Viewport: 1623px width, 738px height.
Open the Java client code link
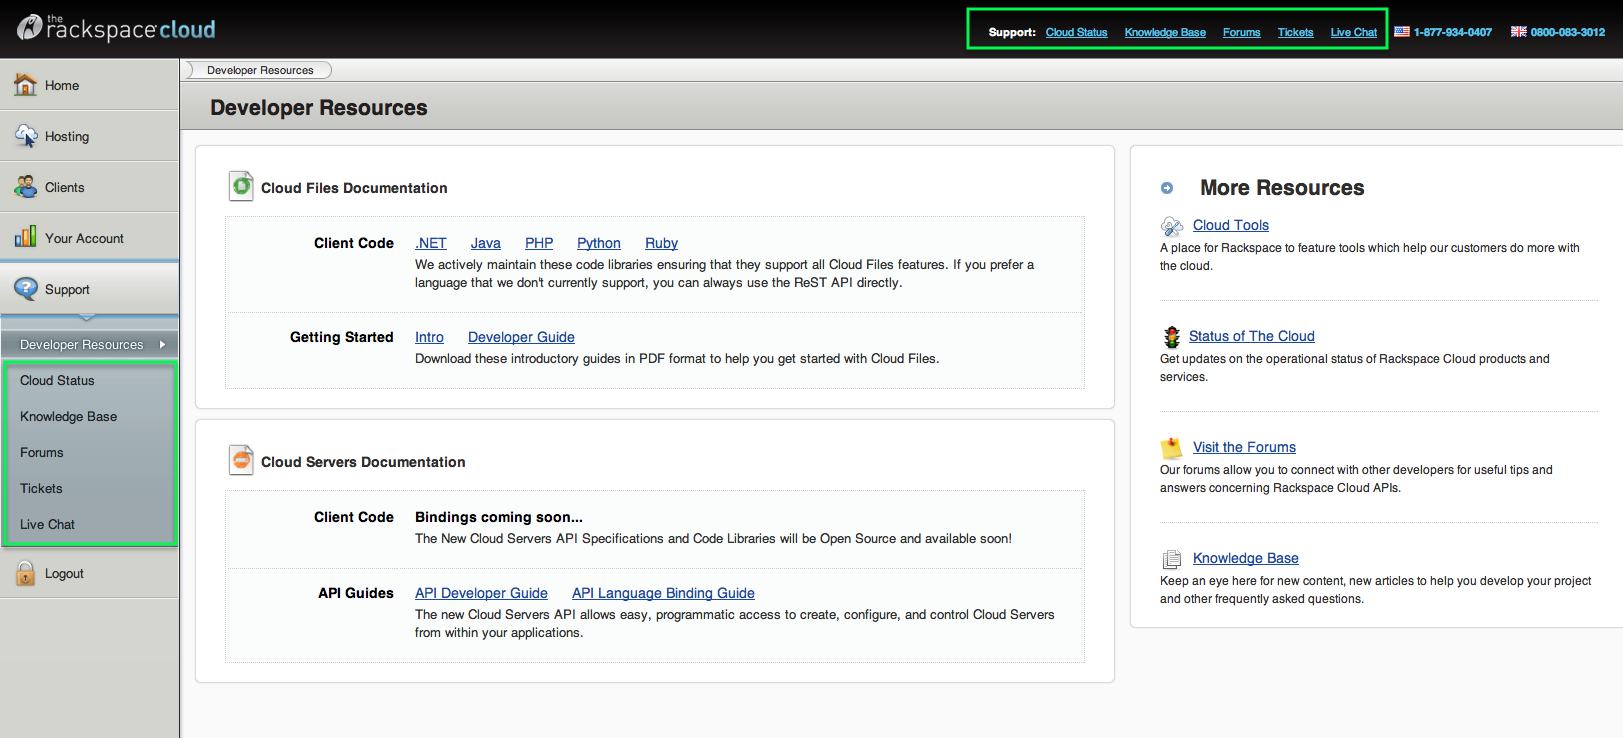pos(486,243)
